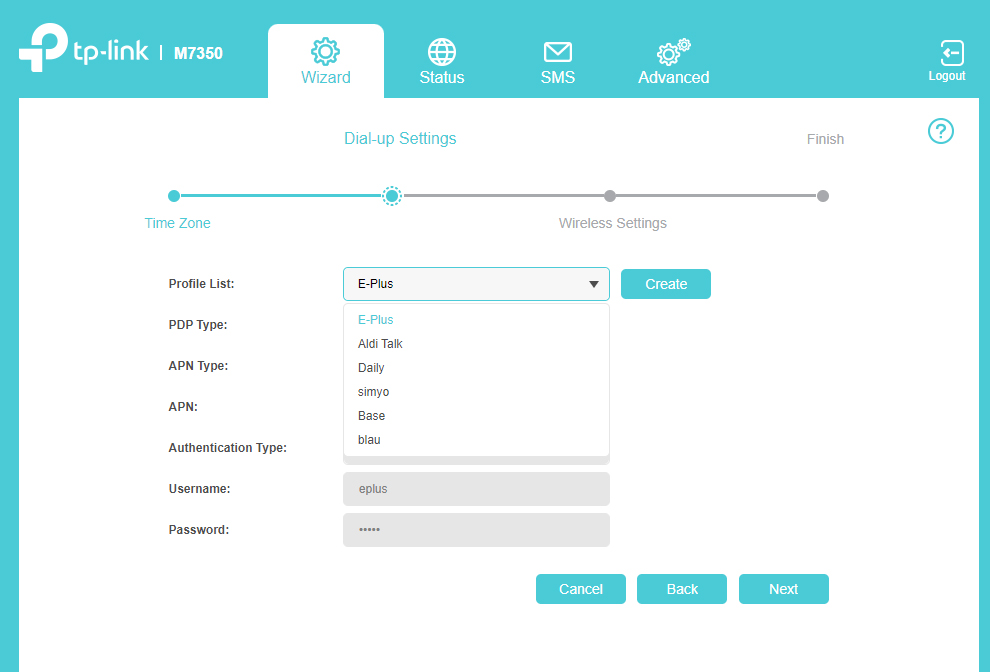The width and height of the screenshot is (990, 672).
Task: Click the APN: field label
Action: (183, 407)
